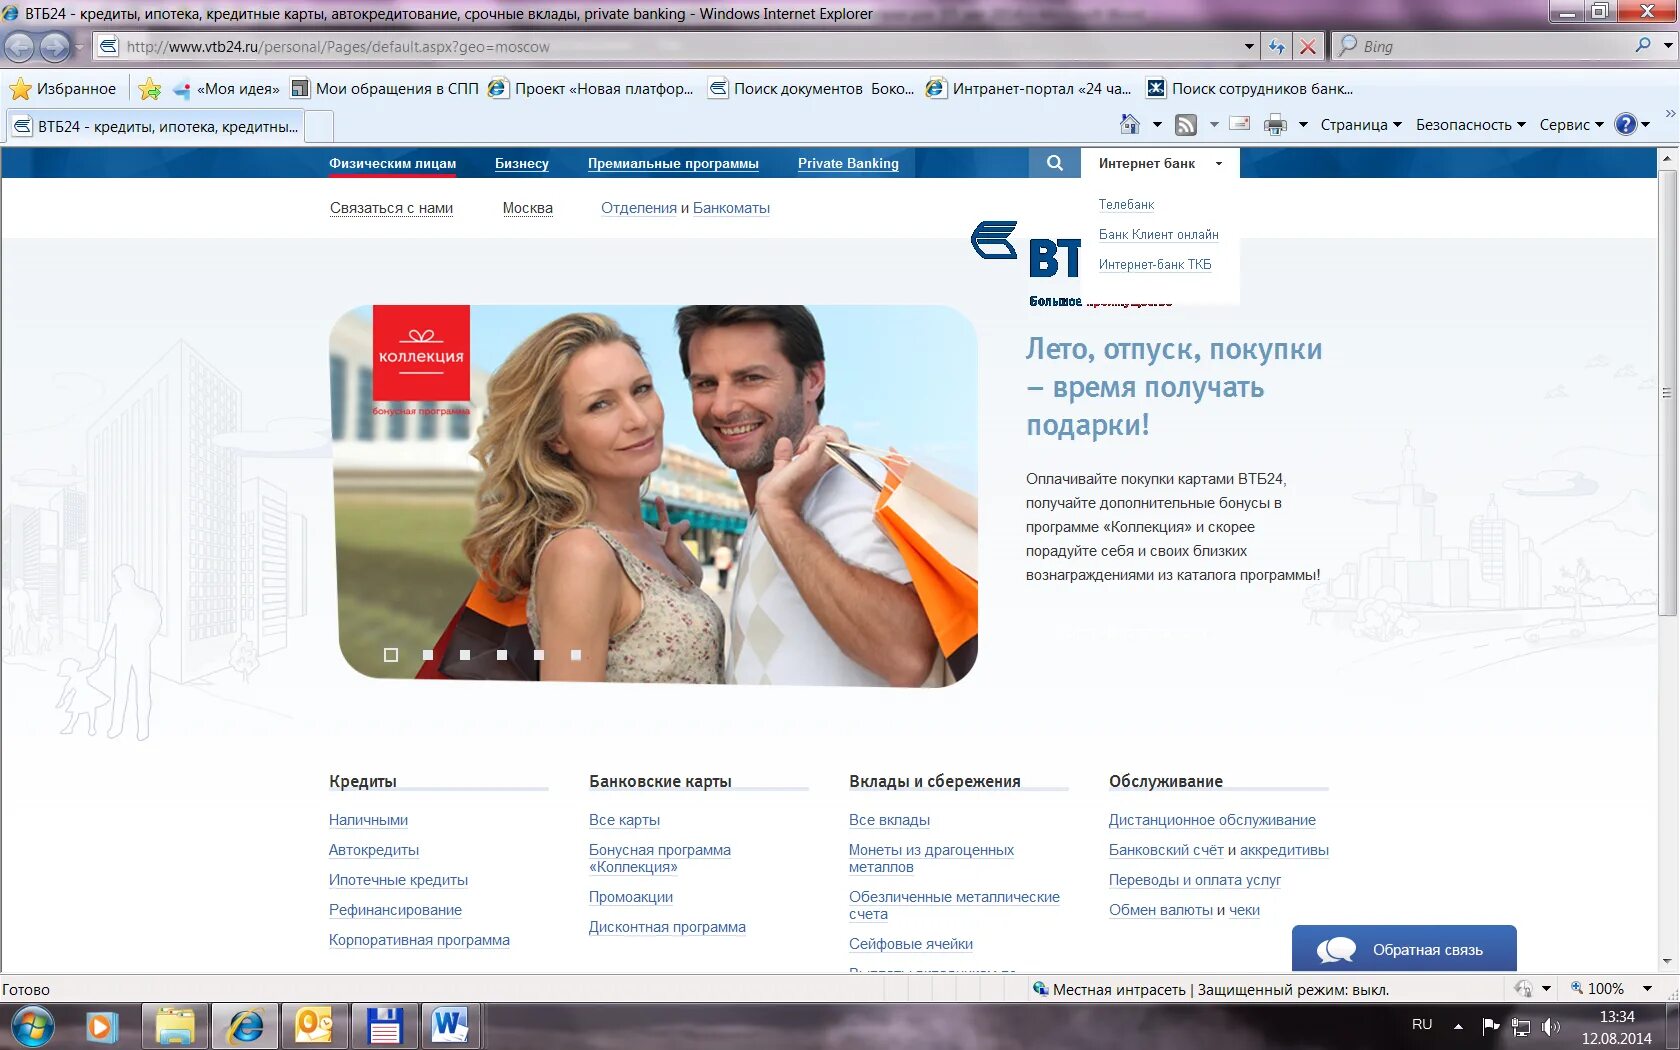This screenshot has height=1050, width=1680.
Task: Choose Банк Клиент онлайн from the list
Action: (x=1158, y=234)
